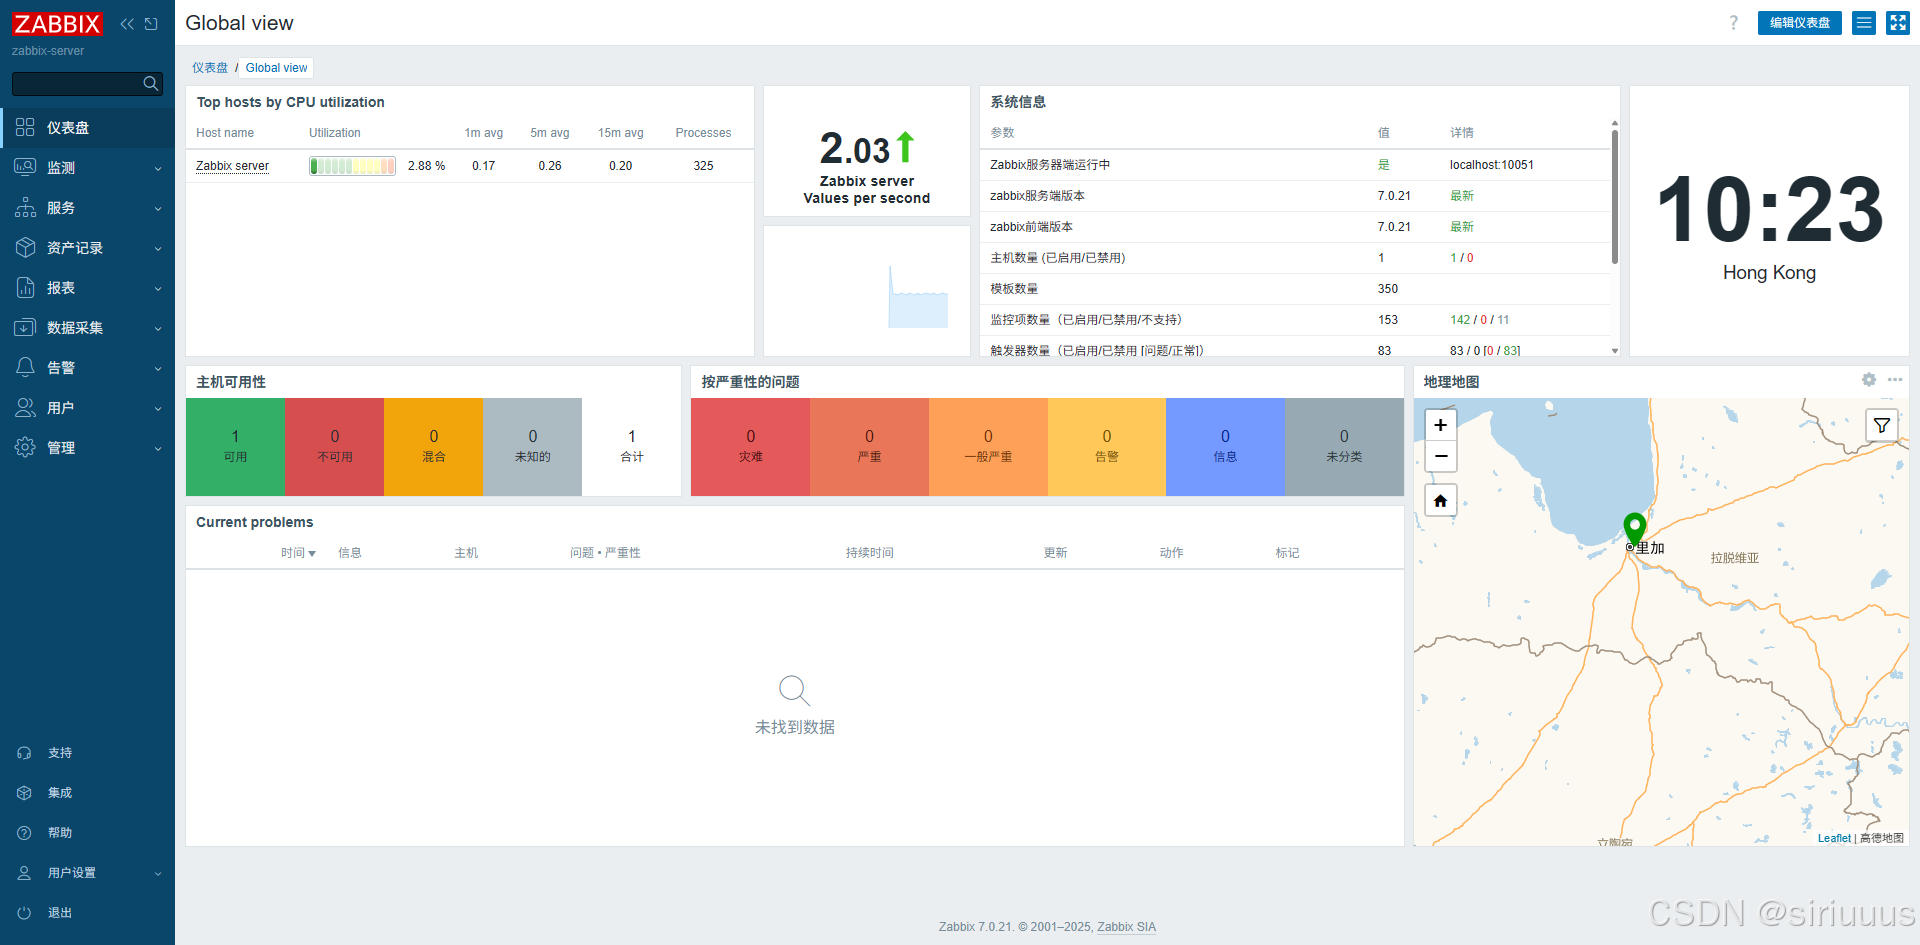Image resolution: width=1920 pixels, height=945 pixels.
Task: Click the Zabbix SIA footer link
Action: (x=1126, y=927)
